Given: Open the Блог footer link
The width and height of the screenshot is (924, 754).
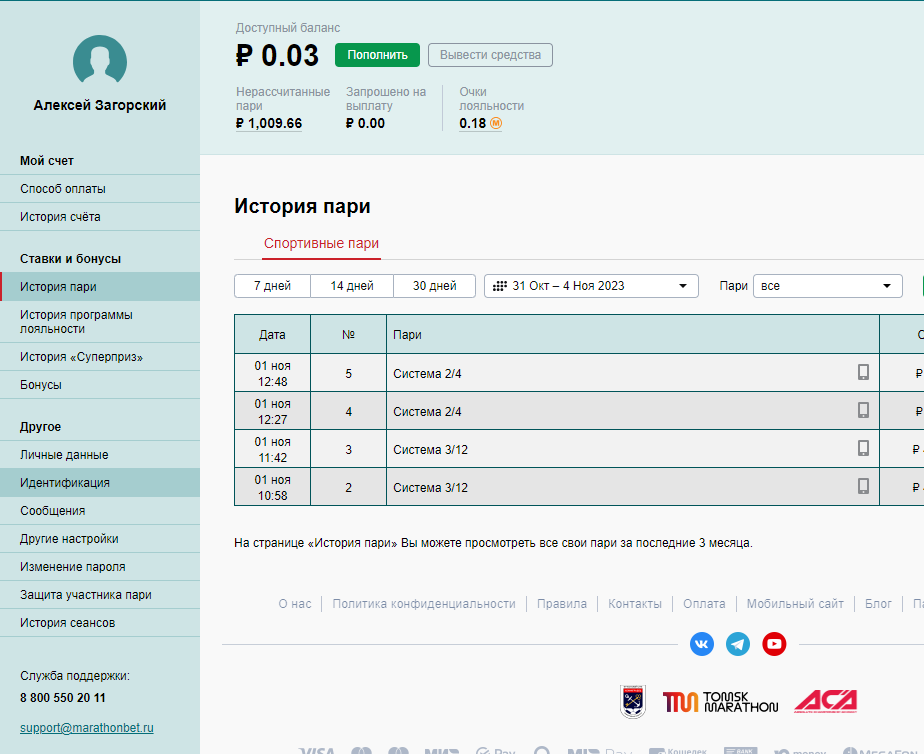Looking at the screenshot, I should click(878, 604).
